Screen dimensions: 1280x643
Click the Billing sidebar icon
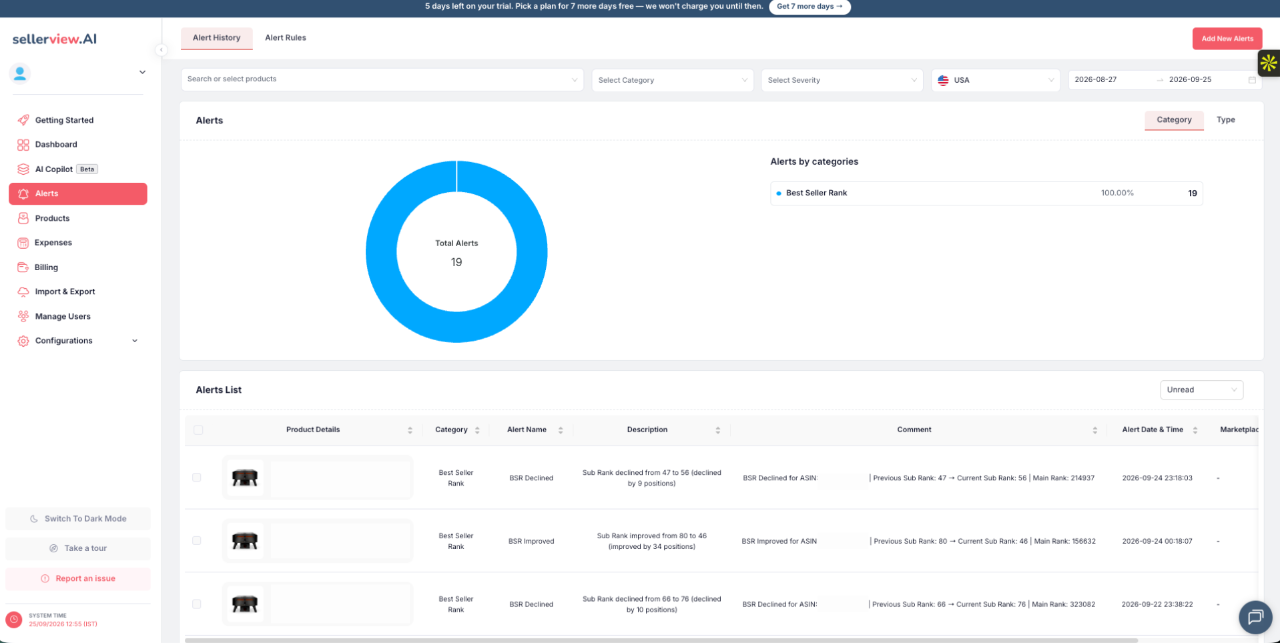(x=23, y=267)
